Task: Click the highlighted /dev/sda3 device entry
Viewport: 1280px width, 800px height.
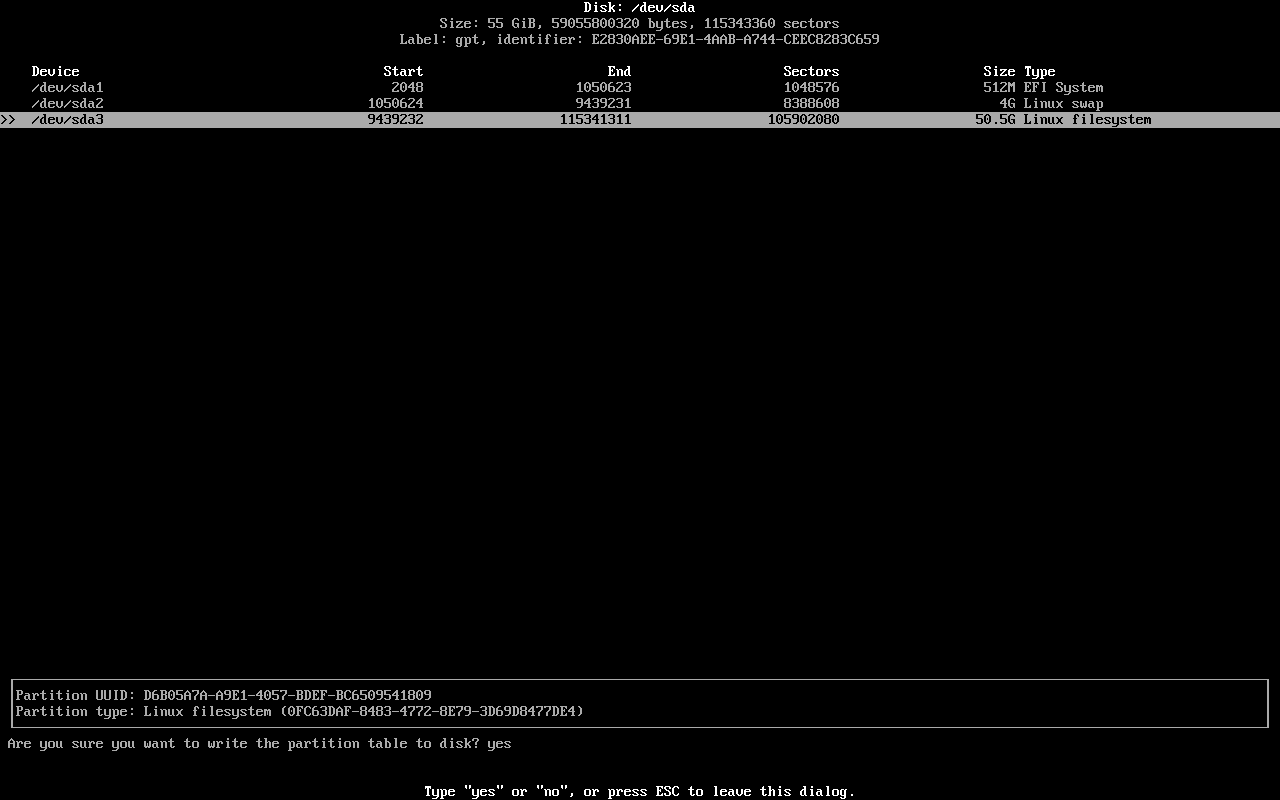Action: coord(68,120)
